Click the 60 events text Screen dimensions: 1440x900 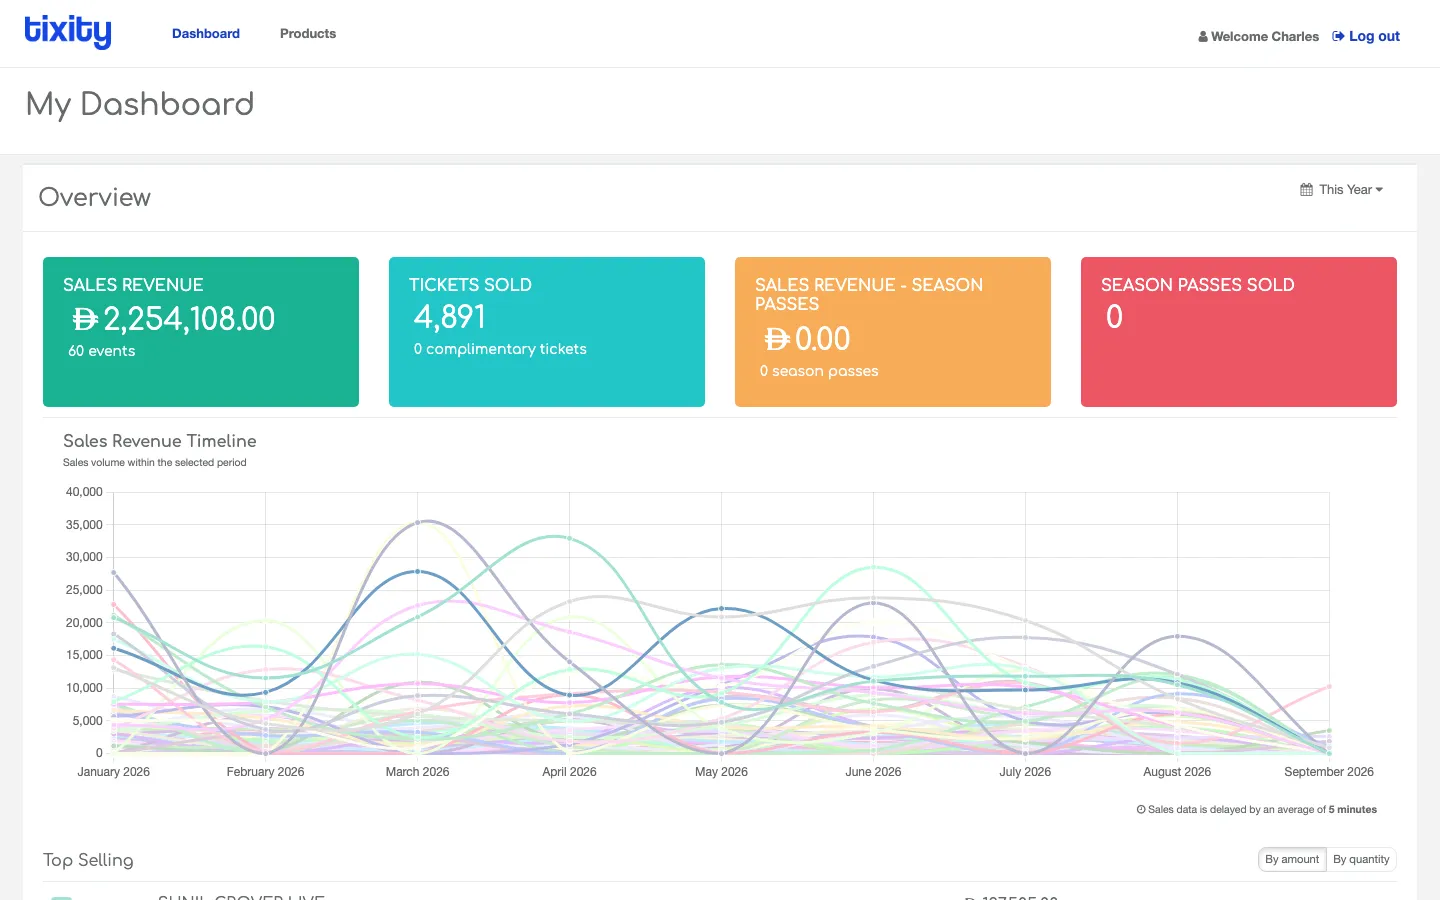coord(101,351)
